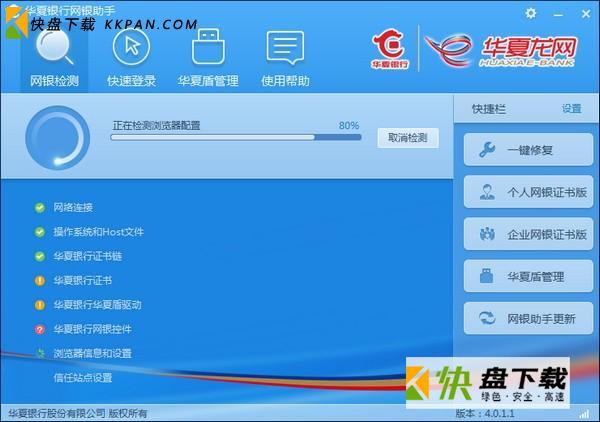Select 操作系统和Host文件 check item
Screen dimensions: 600x422
pos(99,232)
